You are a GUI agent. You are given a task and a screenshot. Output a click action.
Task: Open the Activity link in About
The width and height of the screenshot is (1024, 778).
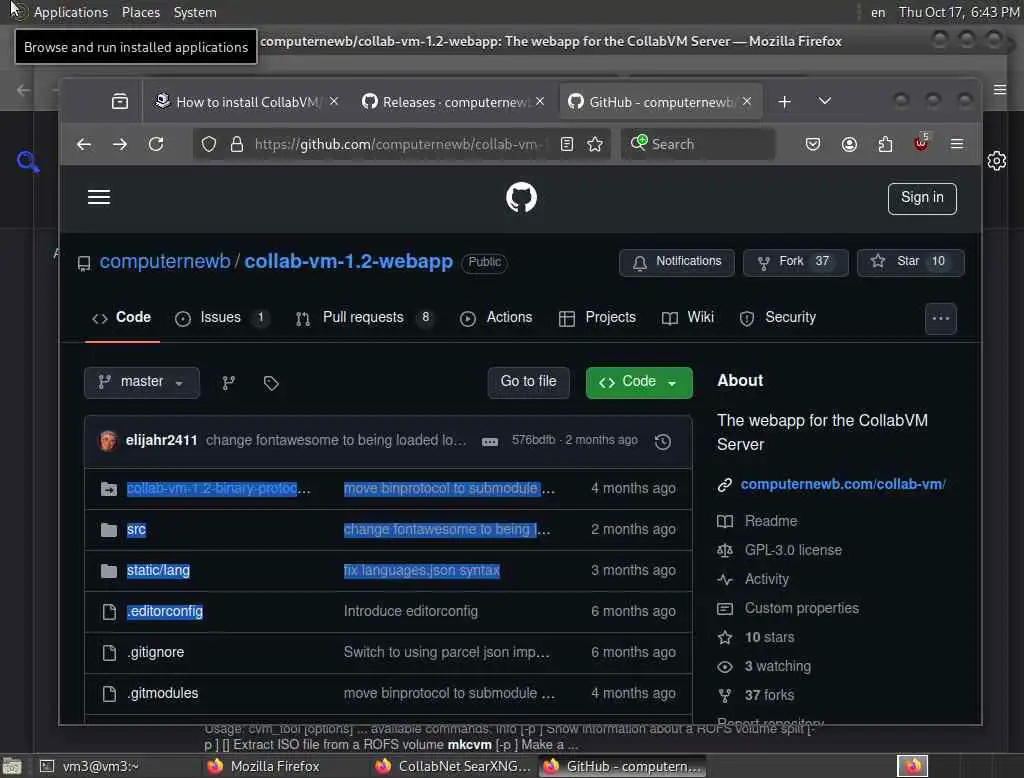(x=767, y=579)
